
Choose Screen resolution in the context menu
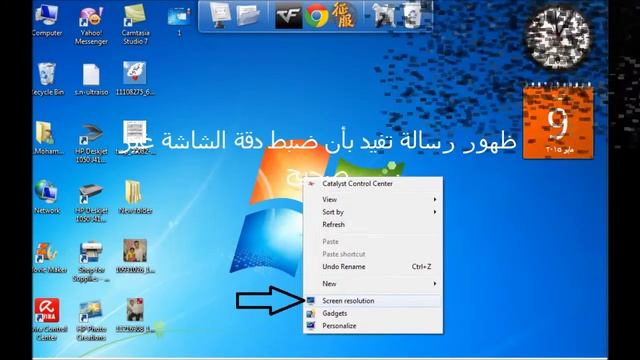click(373, 301)
